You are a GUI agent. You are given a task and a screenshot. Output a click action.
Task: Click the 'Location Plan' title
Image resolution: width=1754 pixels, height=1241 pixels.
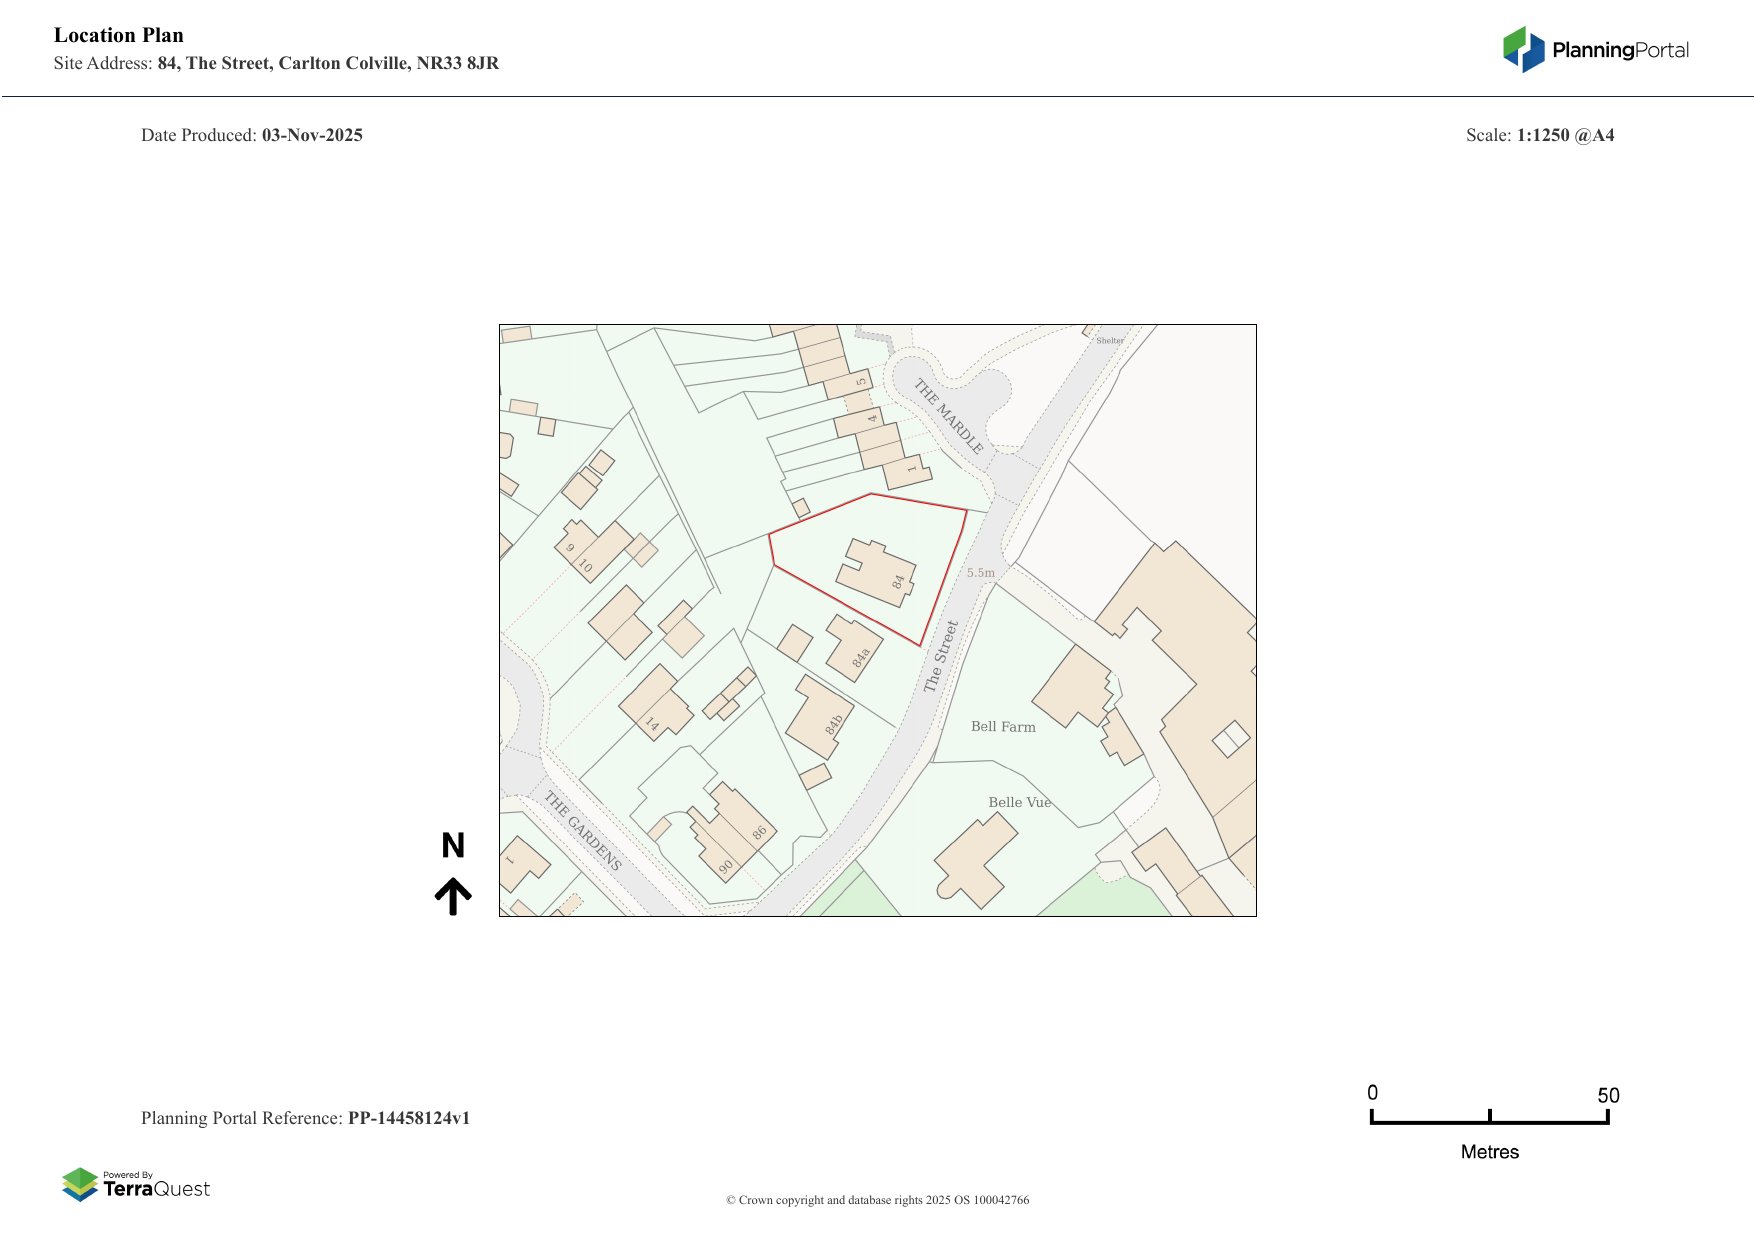point(119,35)
